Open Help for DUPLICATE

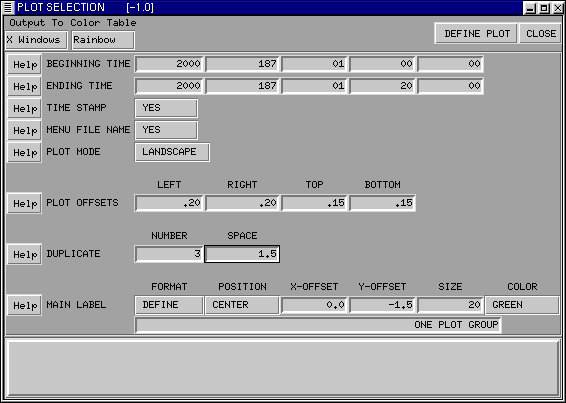[25, 254]
